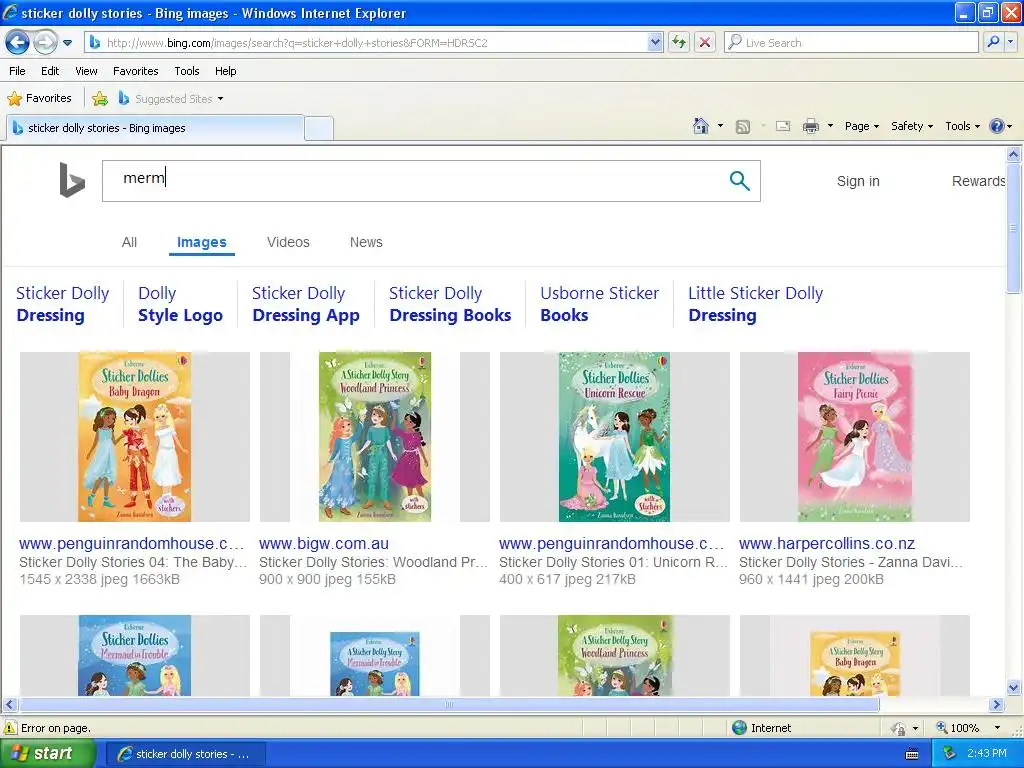Switch to the Videos tab
Screen dimensions: 1024x768
point(288,242)
